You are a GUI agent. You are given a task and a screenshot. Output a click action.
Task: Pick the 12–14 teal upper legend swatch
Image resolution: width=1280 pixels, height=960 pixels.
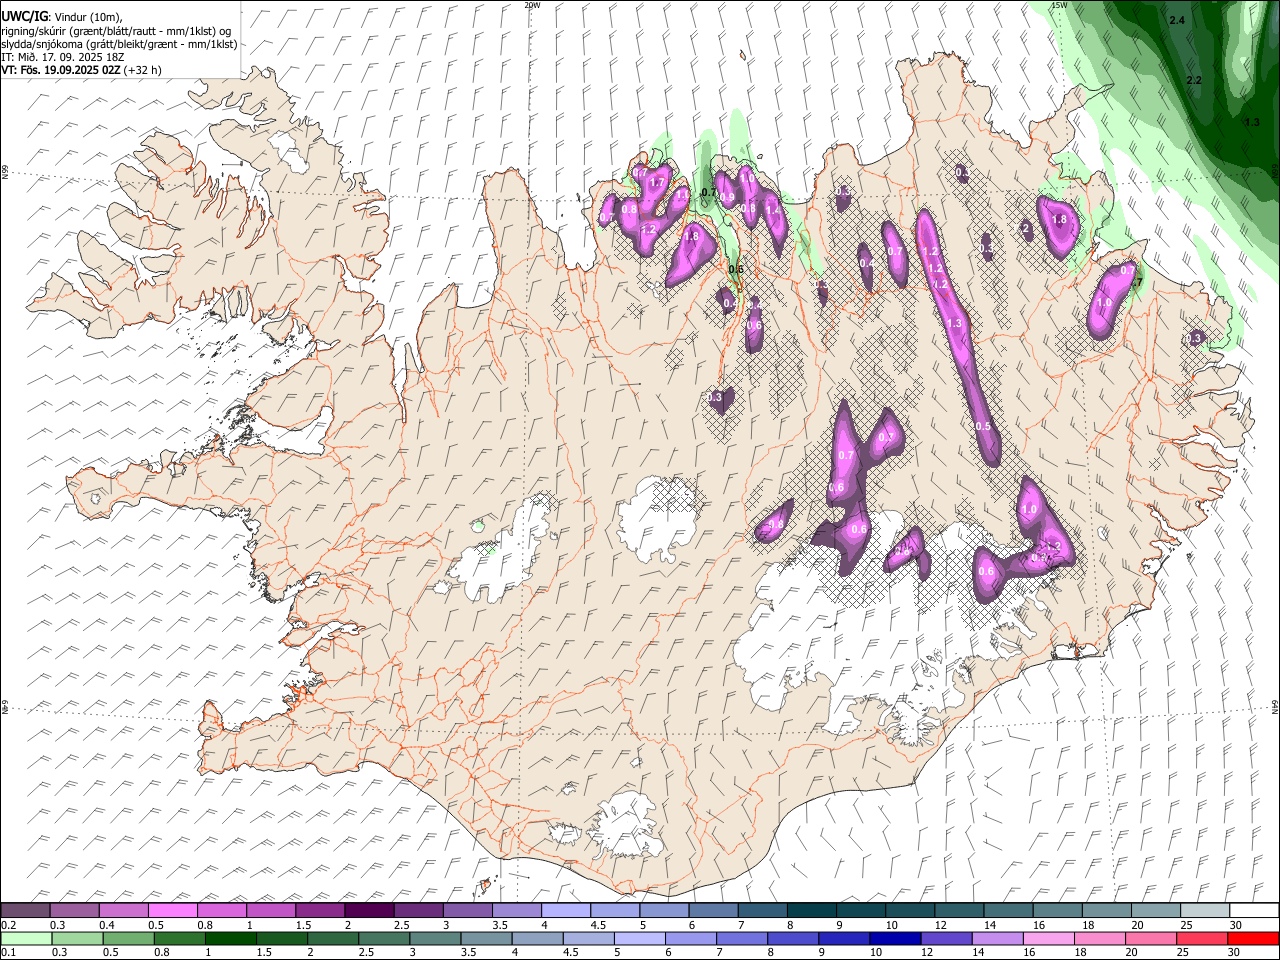pyautogui.click(x=958, y=910)
